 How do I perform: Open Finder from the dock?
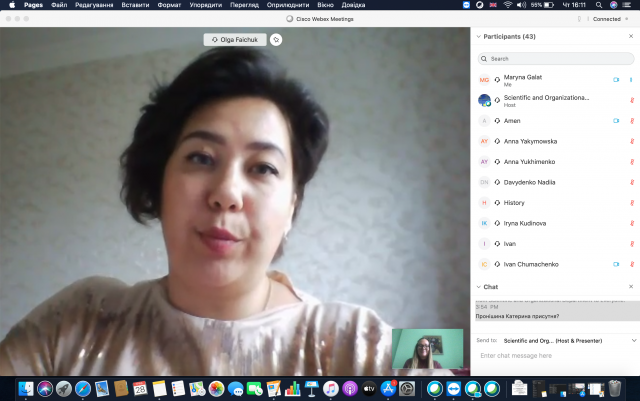[26, 389]
